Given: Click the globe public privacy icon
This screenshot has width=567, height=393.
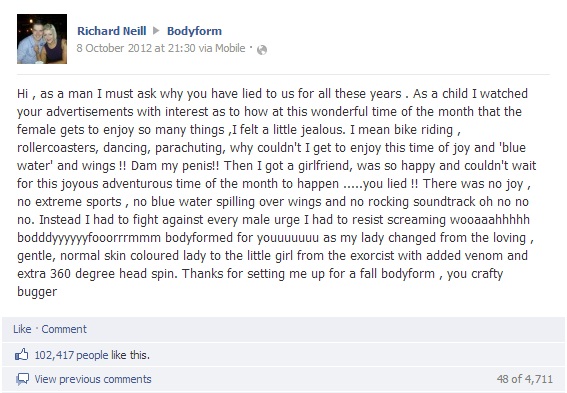Looking at the screenshot, I should (x=262, y=50).
